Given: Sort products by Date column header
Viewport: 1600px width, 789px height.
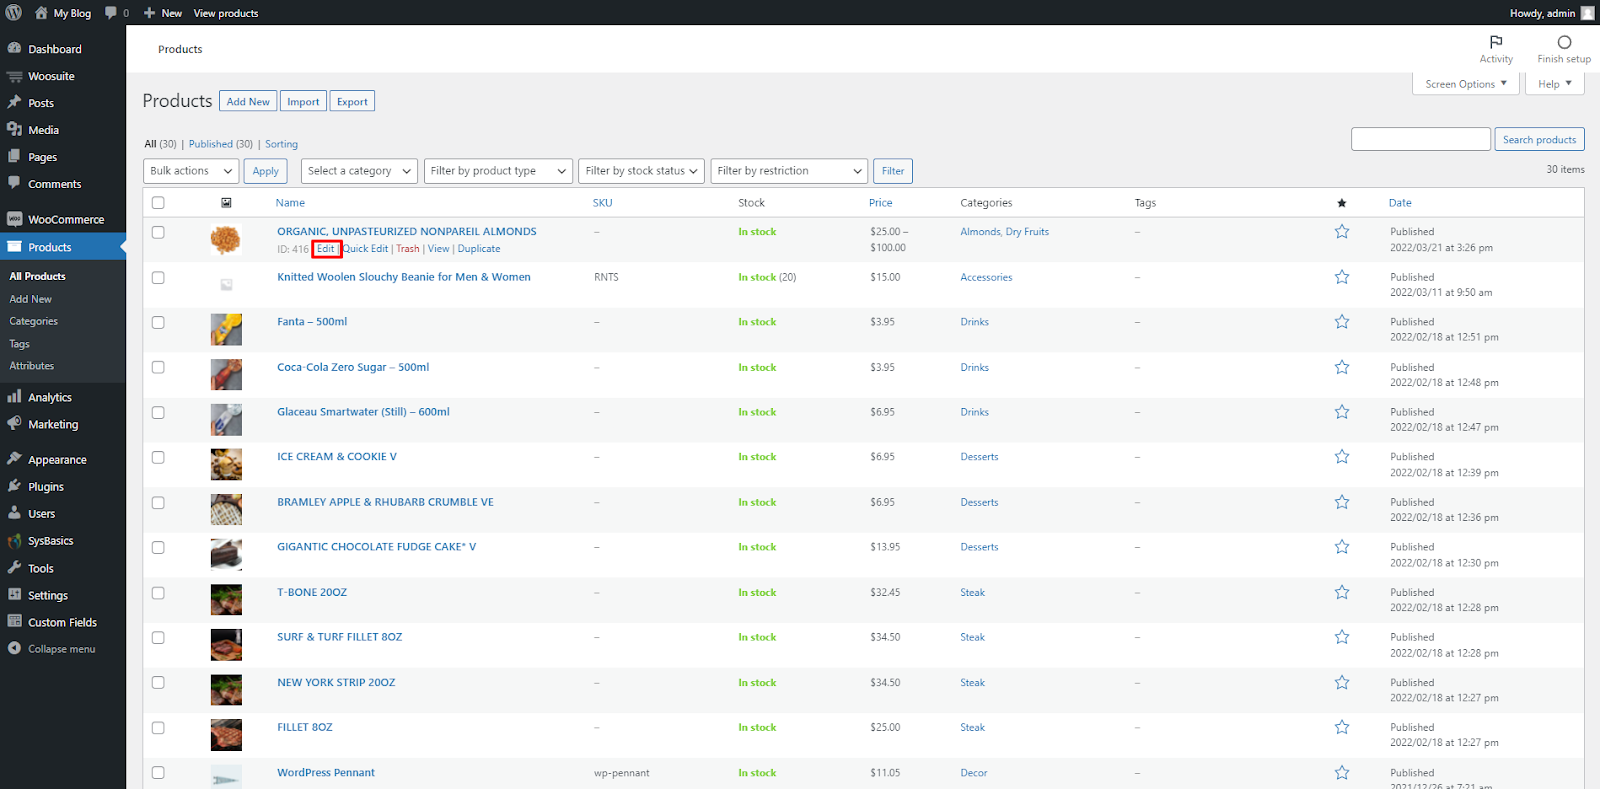Looking at the screenshot, I should tap(1400, 203).
